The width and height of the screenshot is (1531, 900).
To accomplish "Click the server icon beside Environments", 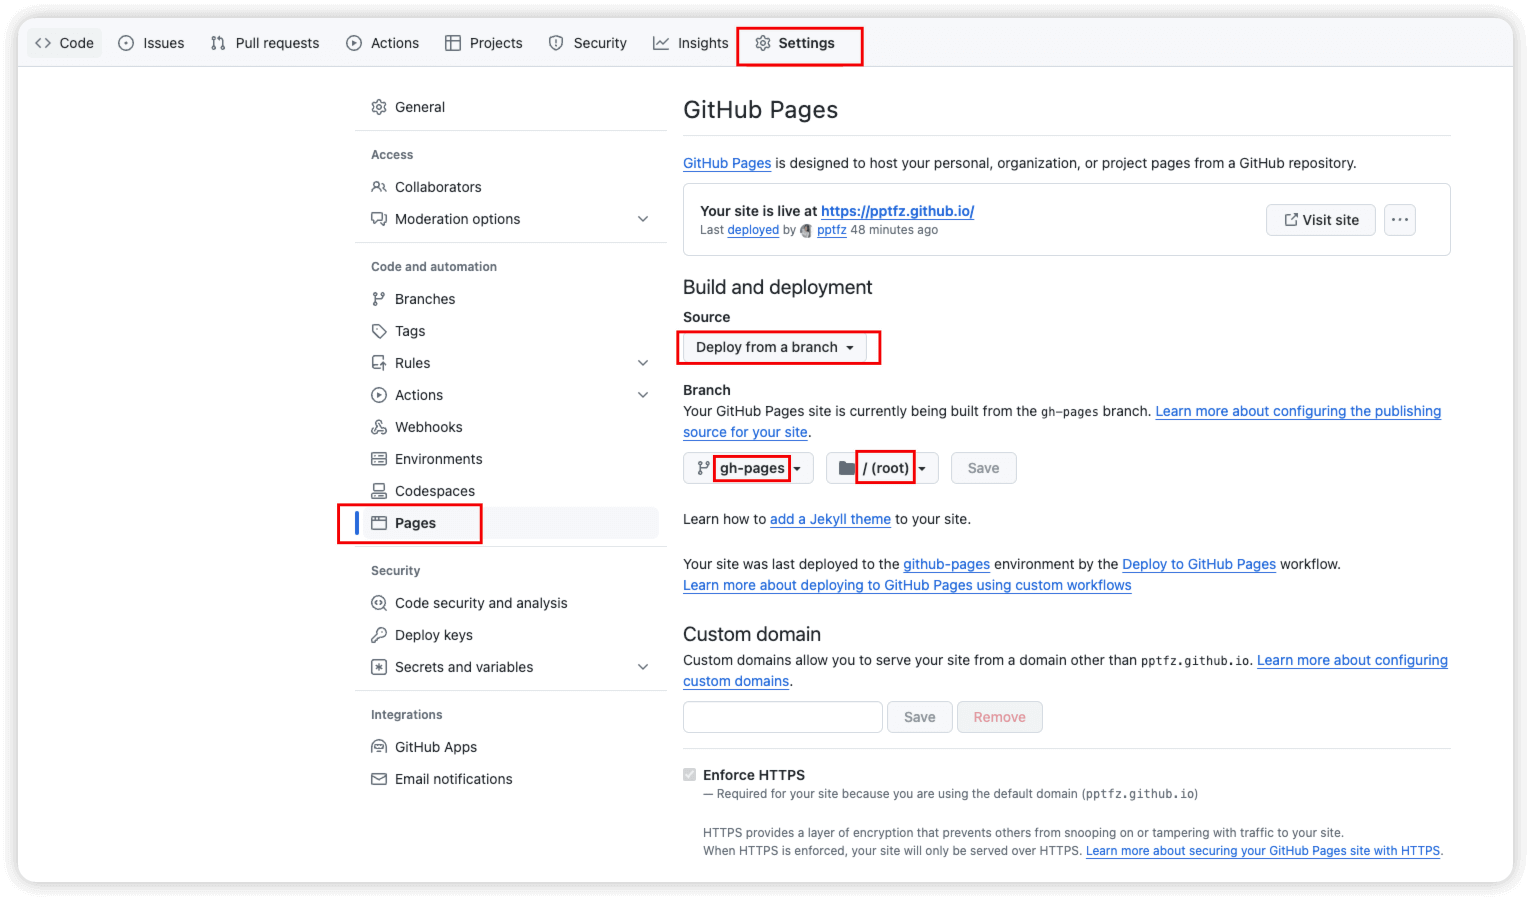I will point(379,459).
